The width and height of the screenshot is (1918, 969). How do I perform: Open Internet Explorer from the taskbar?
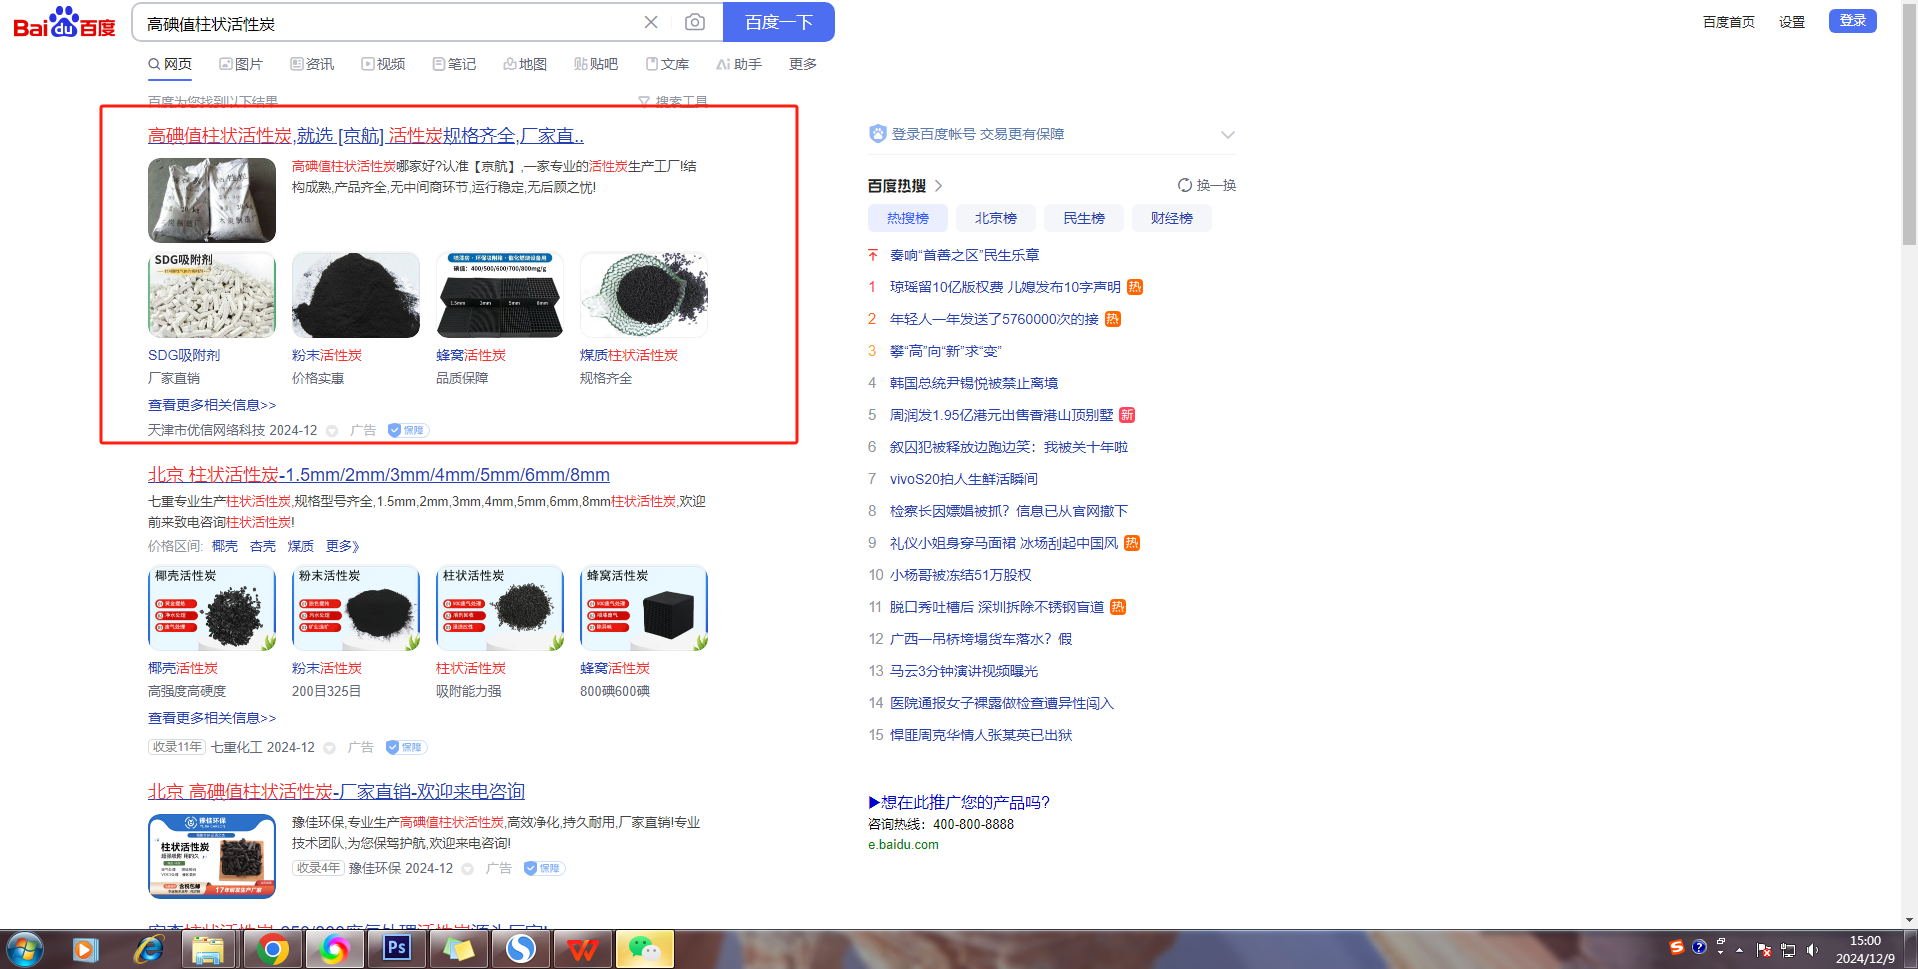(148, 949)
